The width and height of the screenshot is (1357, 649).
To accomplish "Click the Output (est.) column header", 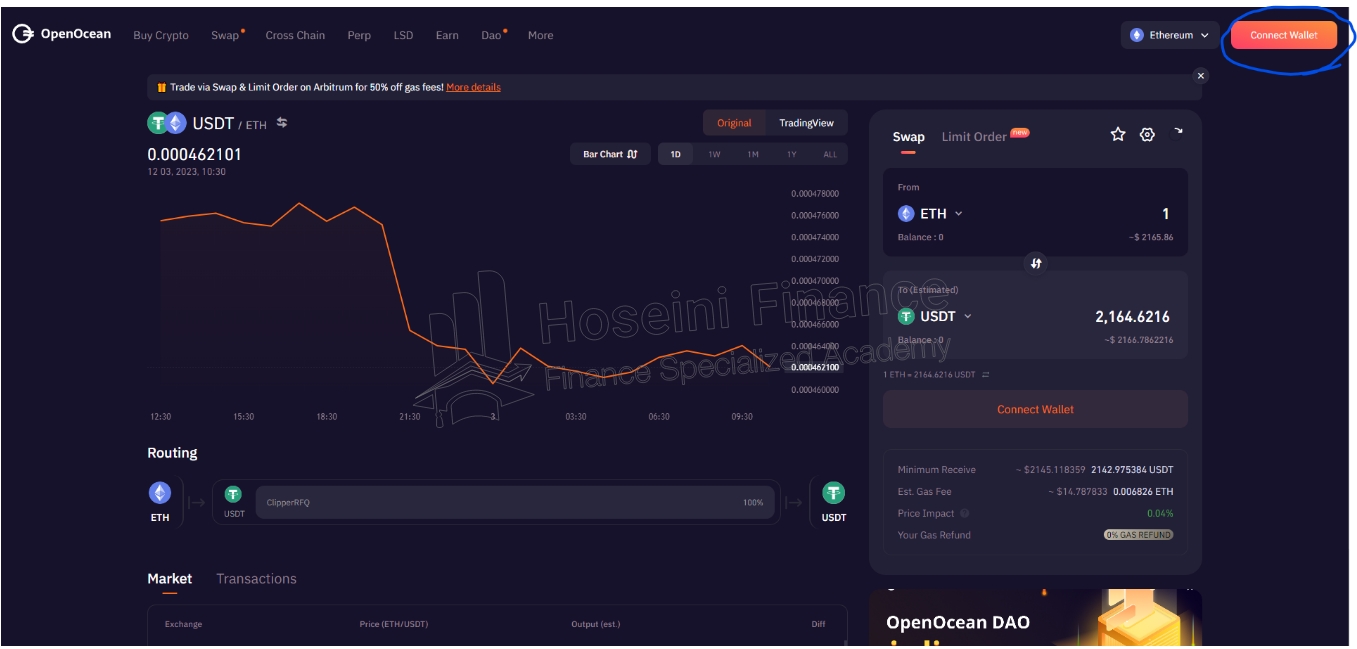I will click(596, 624).
